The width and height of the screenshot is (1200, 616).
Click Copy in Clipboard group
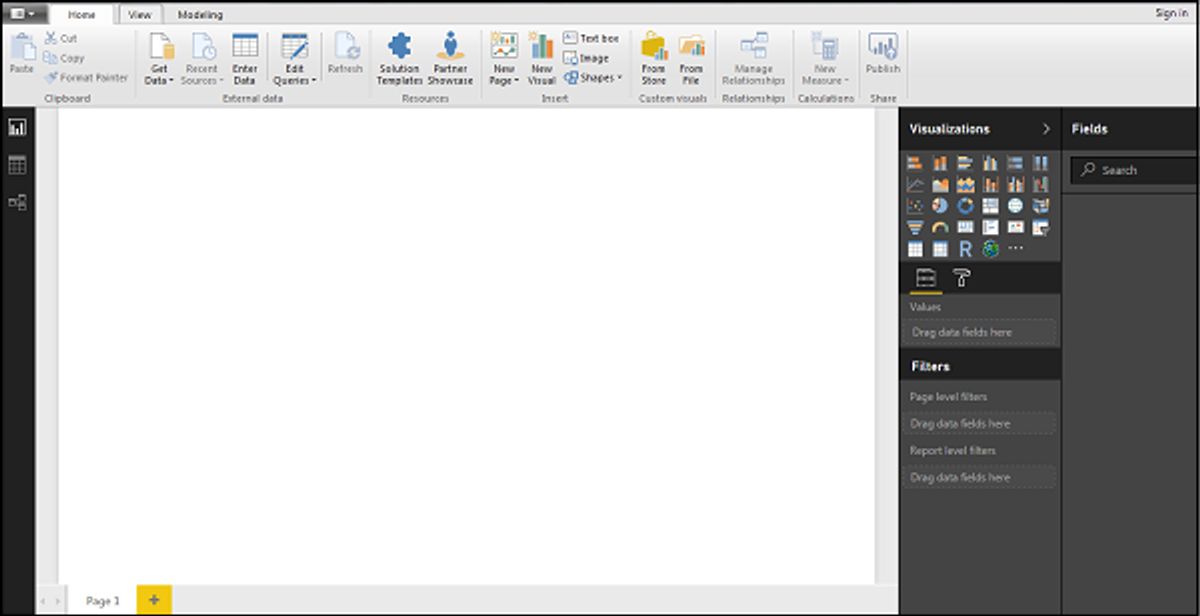point(64,58)
